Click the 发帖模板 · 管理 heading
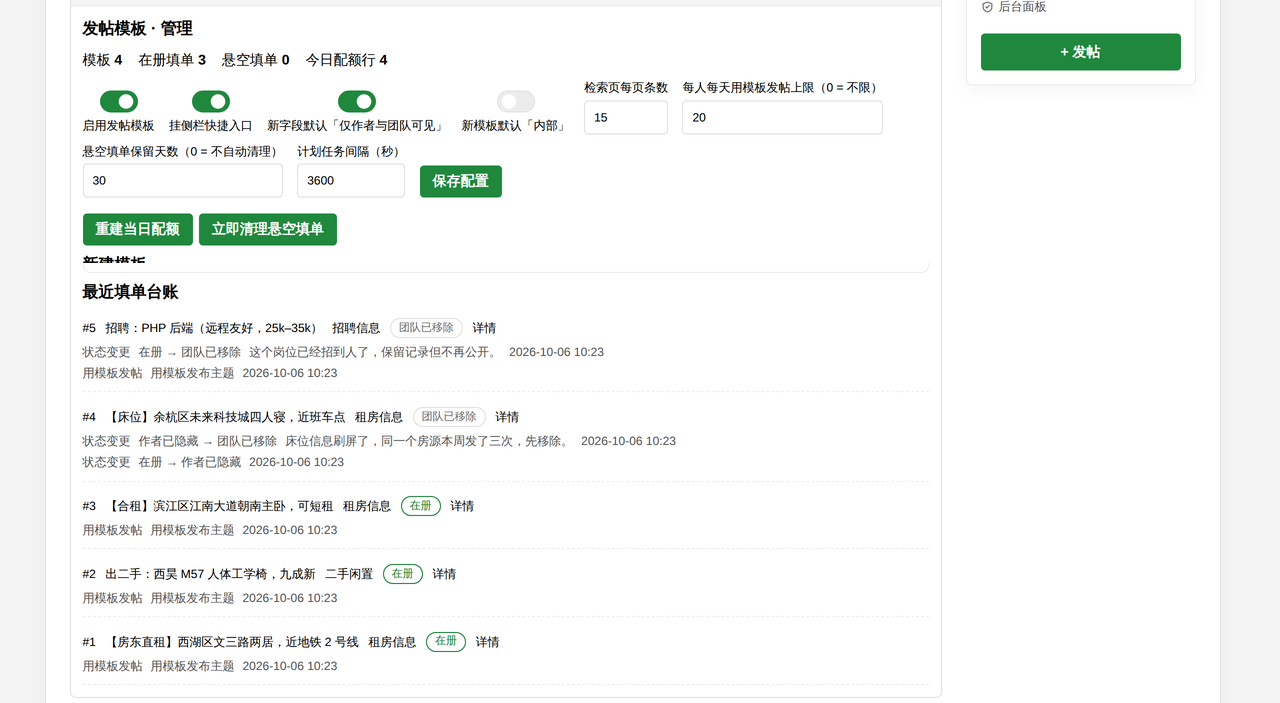 click(137, 29)
